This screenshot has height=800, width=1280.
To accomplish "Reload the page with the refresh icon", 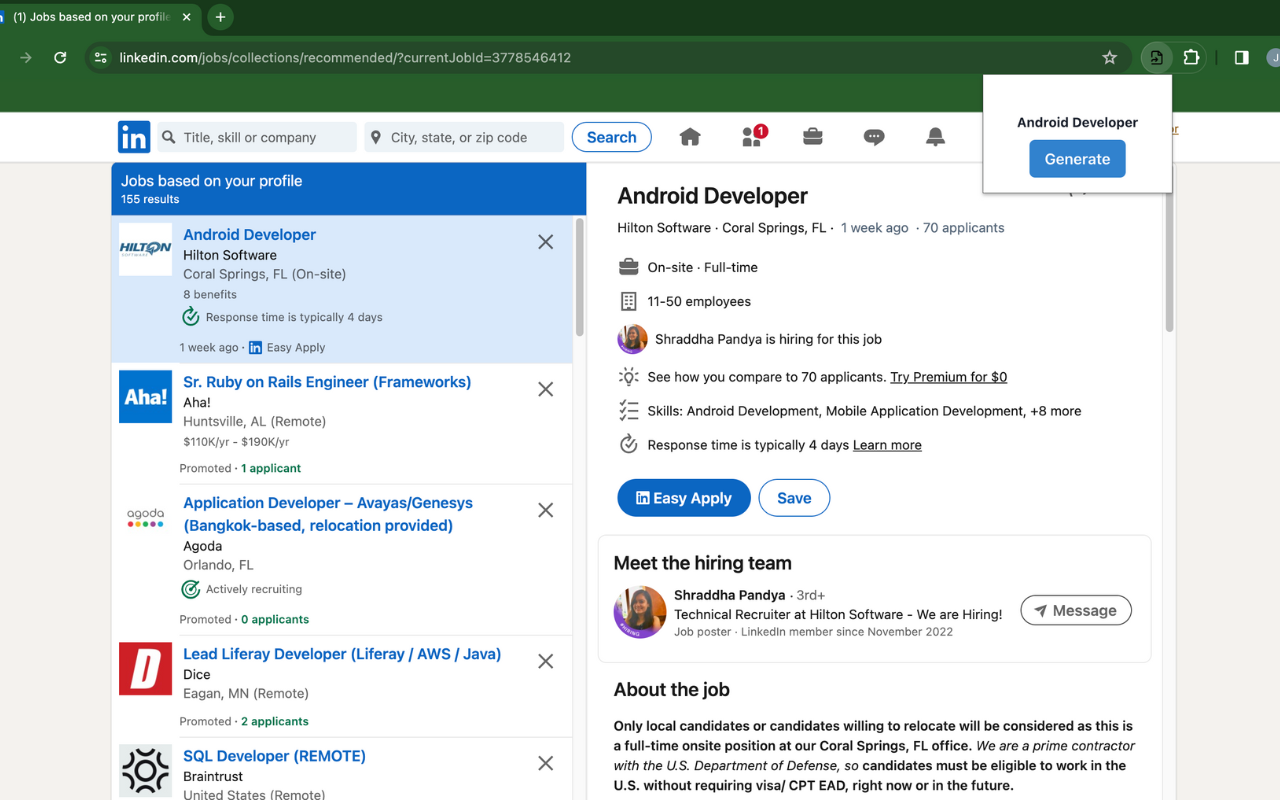I will [60, 57].
